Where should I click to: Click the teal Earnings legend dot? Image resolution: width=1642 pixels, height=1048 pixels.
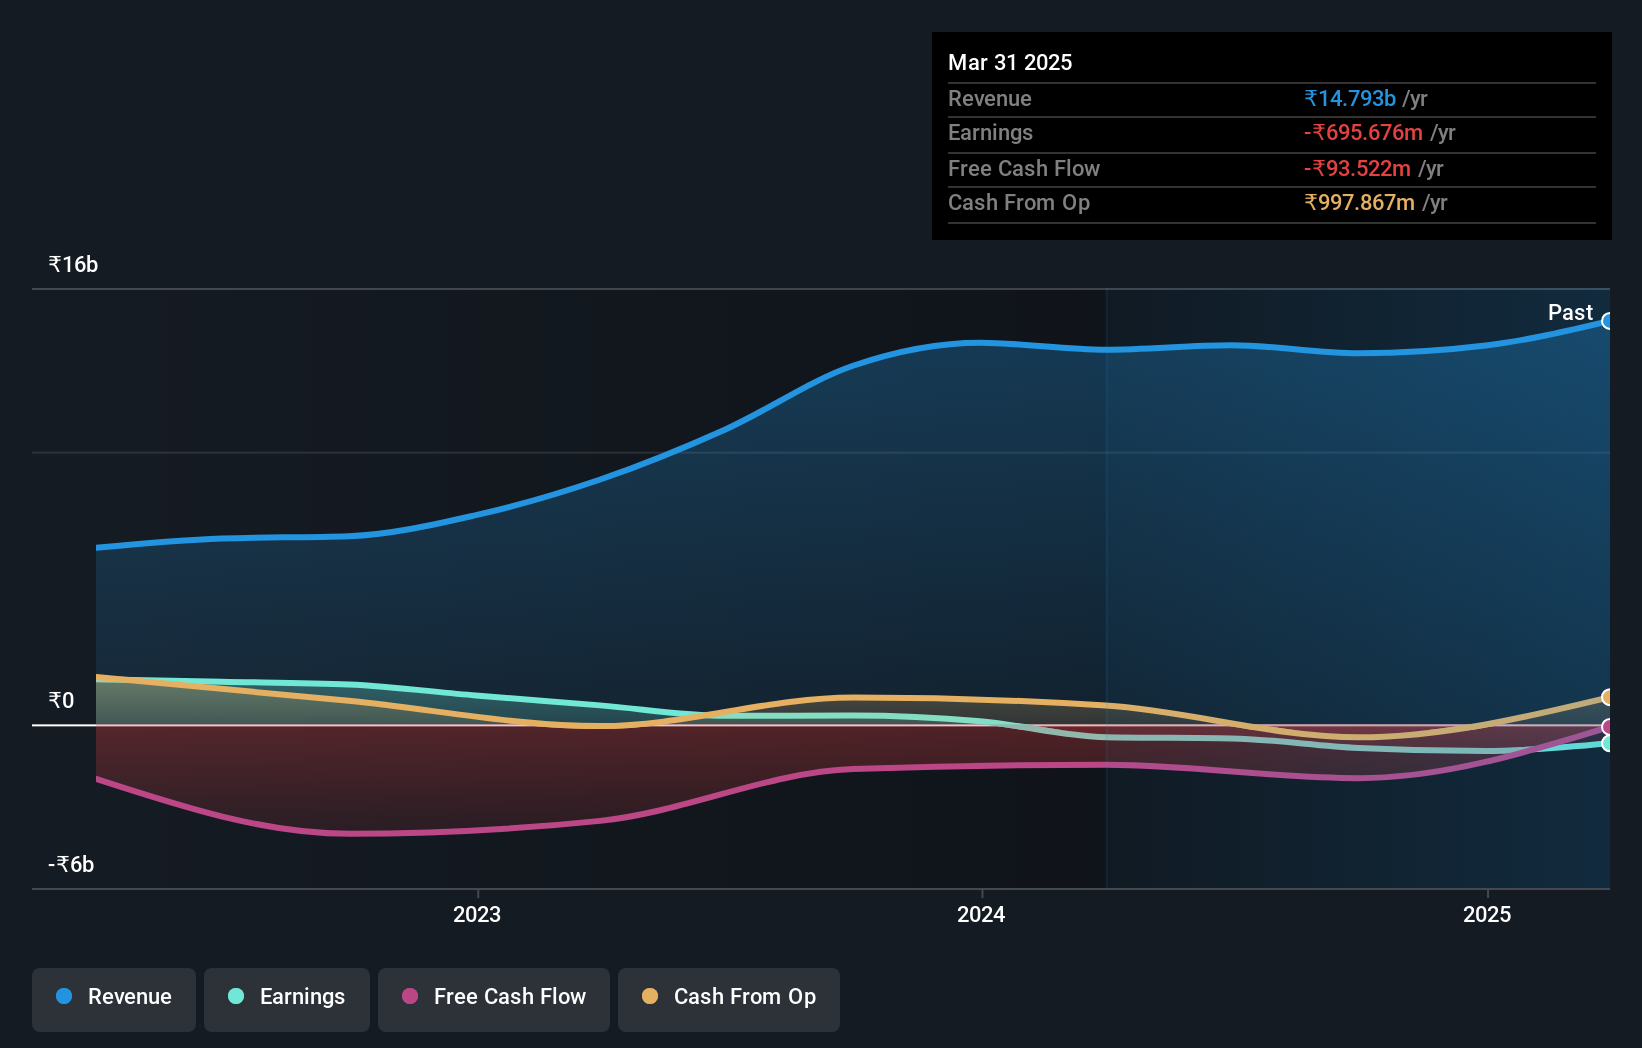pyautogui.click(x=236, y=996)
